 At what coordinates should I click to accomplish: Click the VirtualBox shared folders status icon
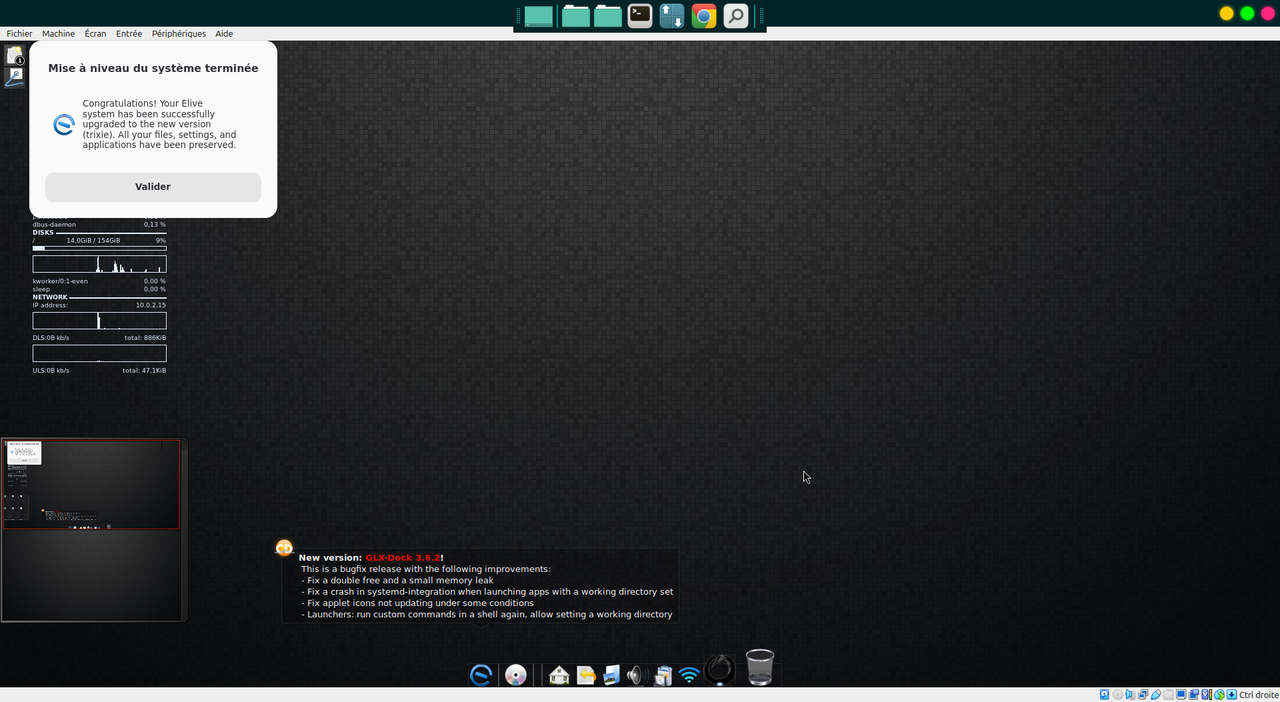pyautogui.click(x=1169, y=695)
